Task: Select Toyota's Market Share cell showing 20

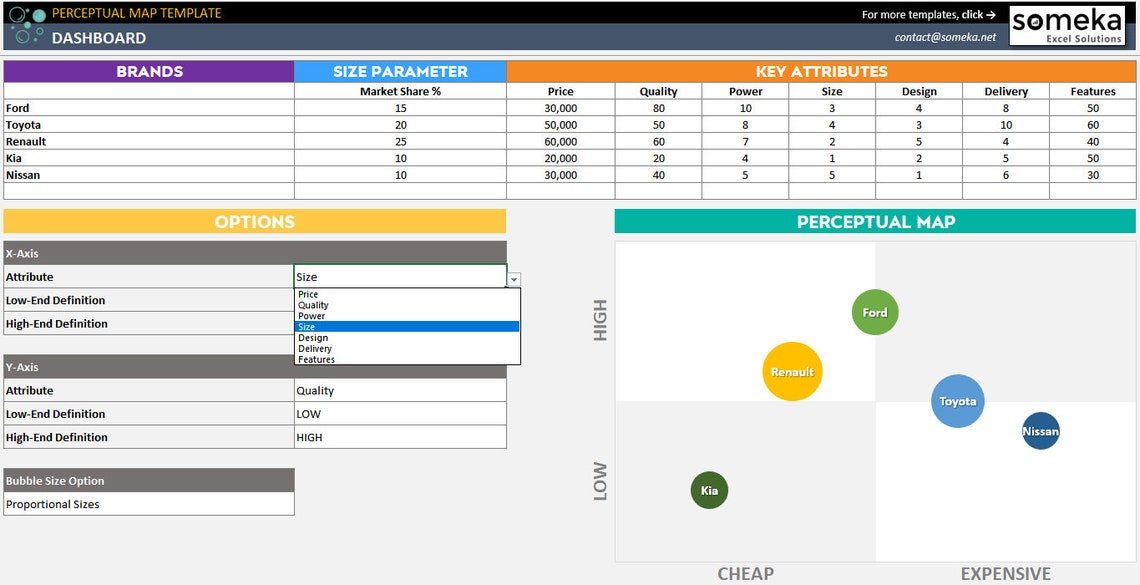Action: pos(399,124)
